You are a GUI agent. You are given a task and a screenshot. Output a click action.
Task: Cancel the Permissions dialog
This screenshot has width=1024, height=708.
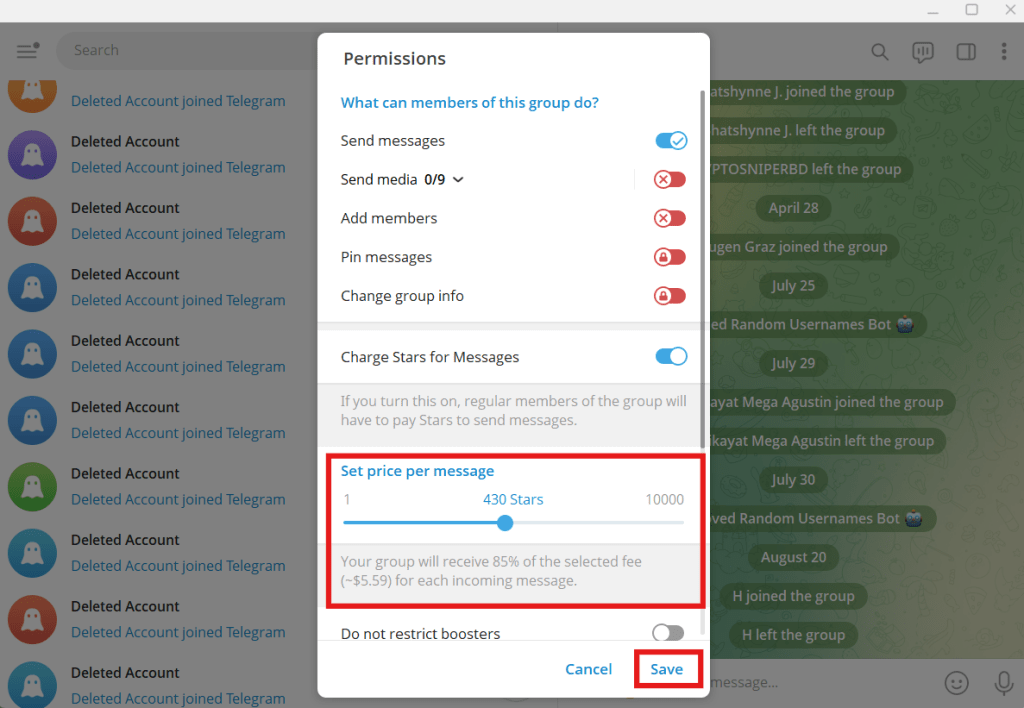588,669
